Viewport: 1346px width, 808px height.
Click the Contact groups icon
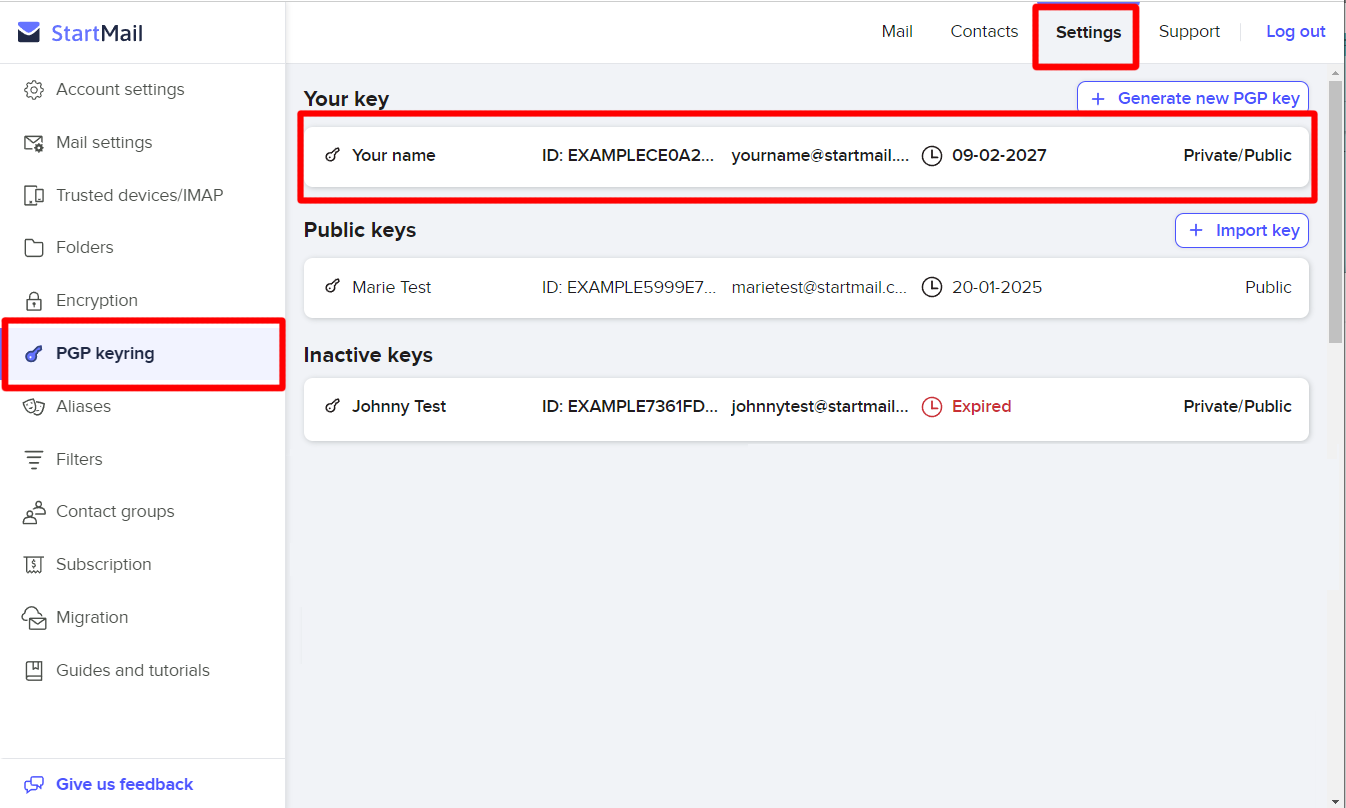[34, 511]
